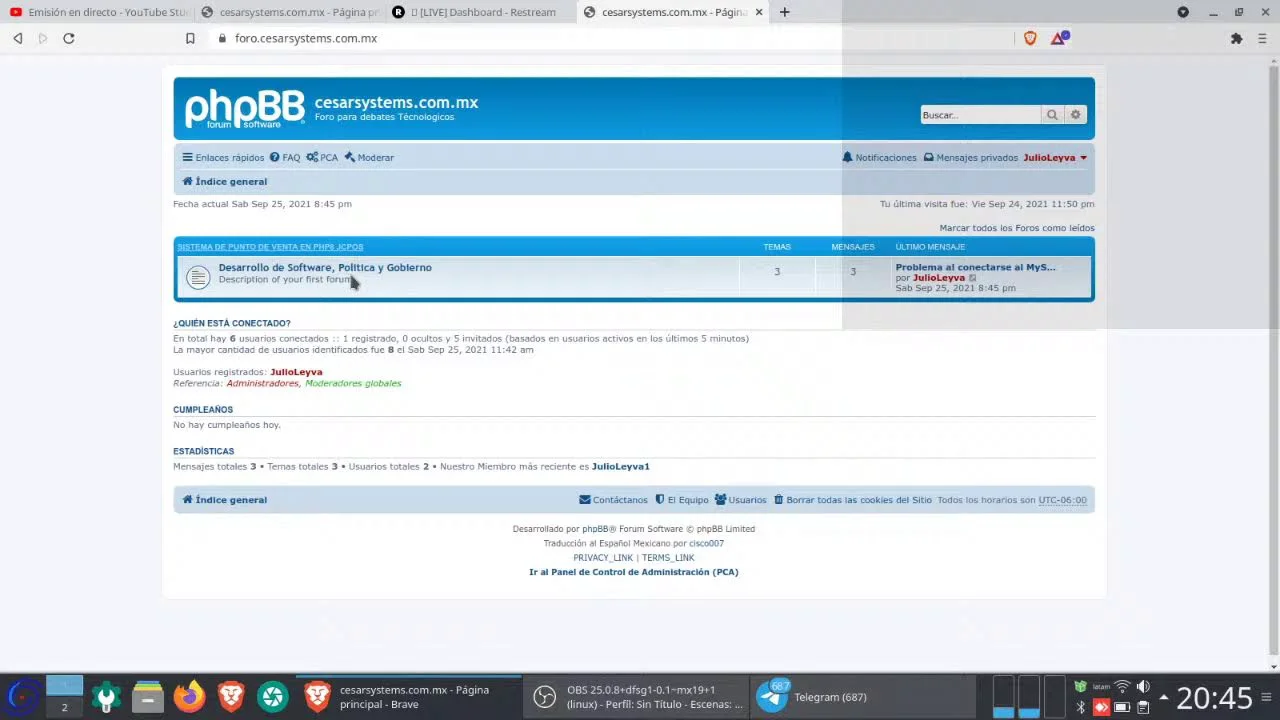This screenshot has height=720, width=1280.
Task: Switch to Telegram in the taskbar
Action: click(862, 697)
